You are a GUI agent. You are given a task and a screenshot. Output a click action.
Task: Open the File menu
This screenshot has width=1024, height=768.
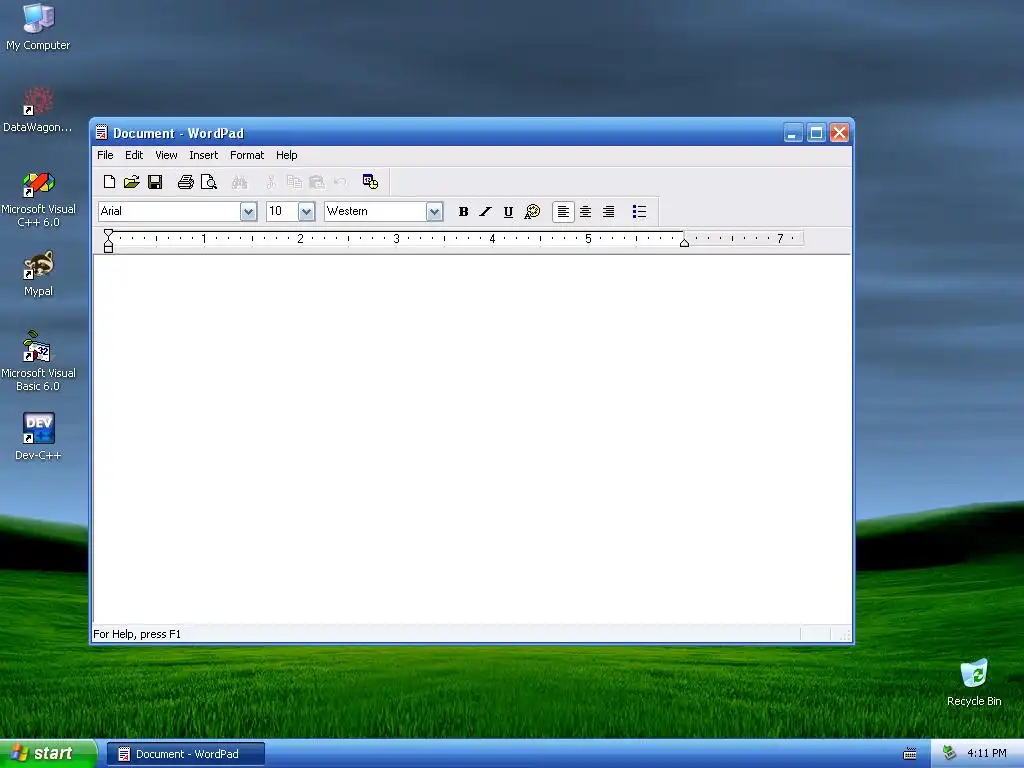(105, 155)
